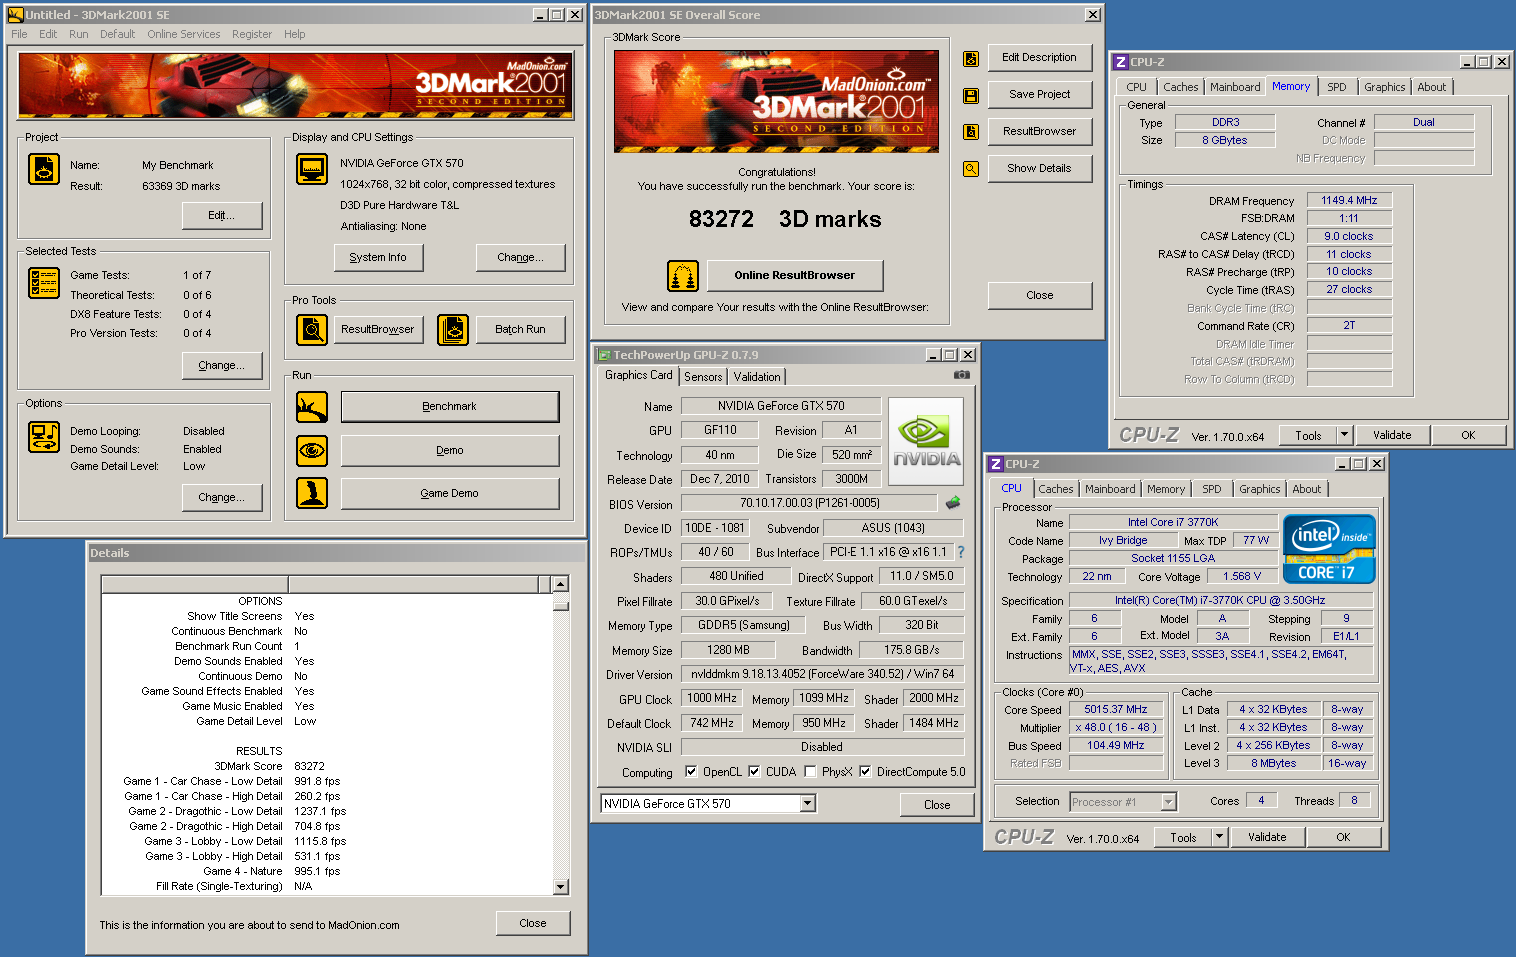Image resolution: width=1516 pixels, height=957 pixels.
Task: Click the System Info button
Action: 378,257
